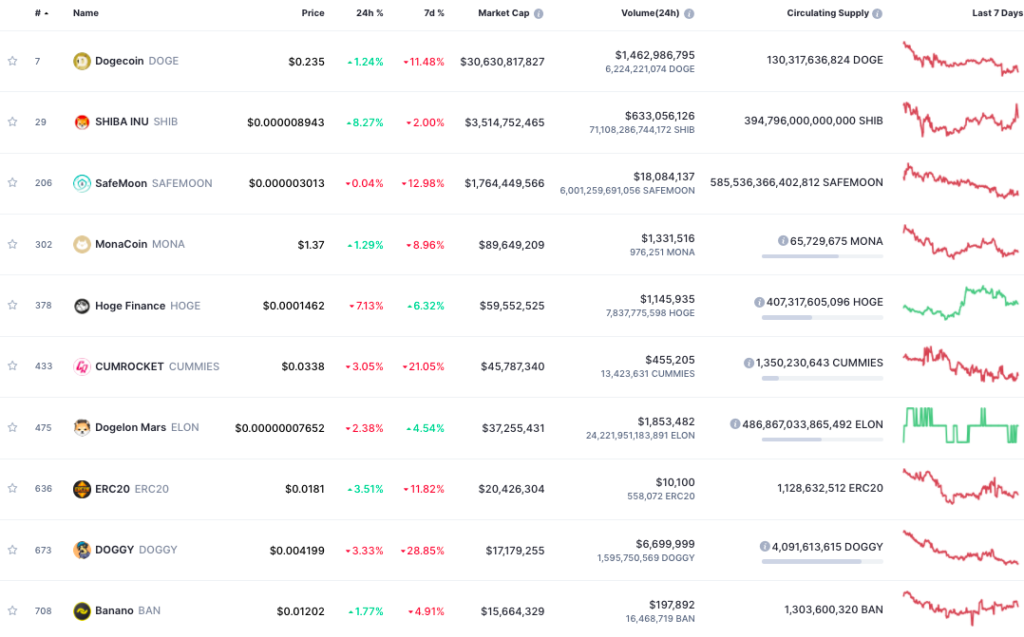Sort by rank using # column header
The width and height of the screenshot is (1024, 637).
[41, 14]
